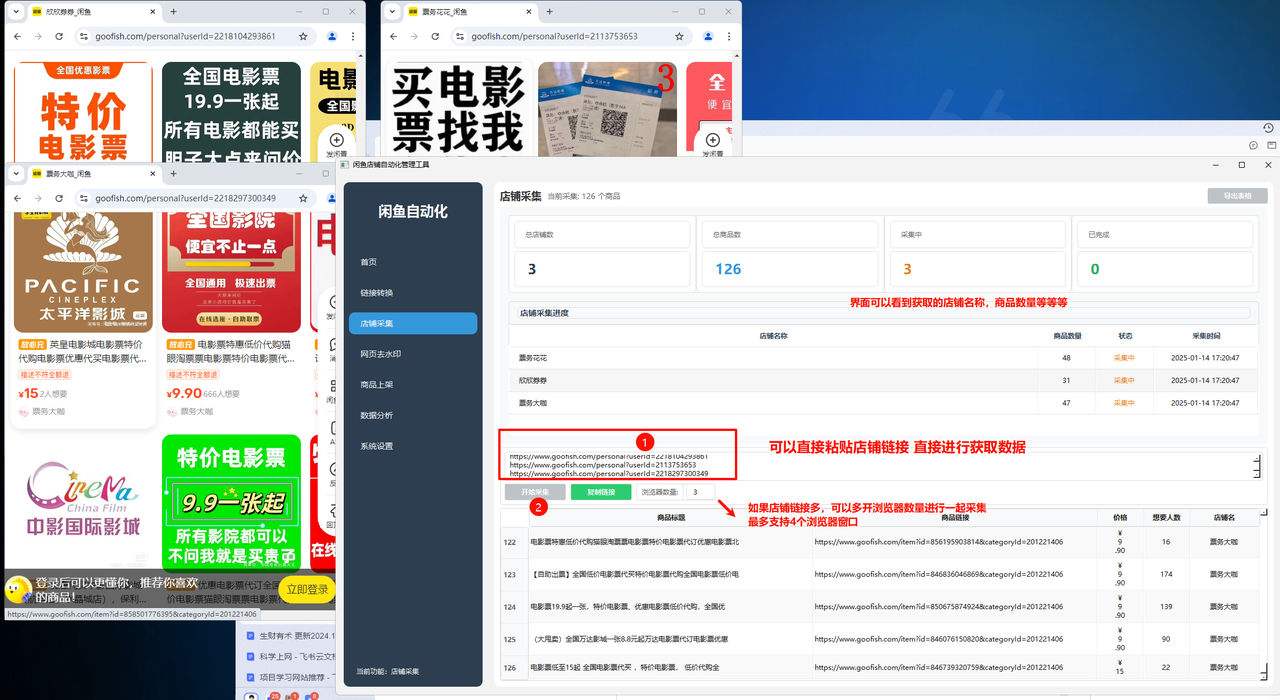The image size is (1280, 700).
Task: Click the 商品标题 column header
Action: pos(670,518)
